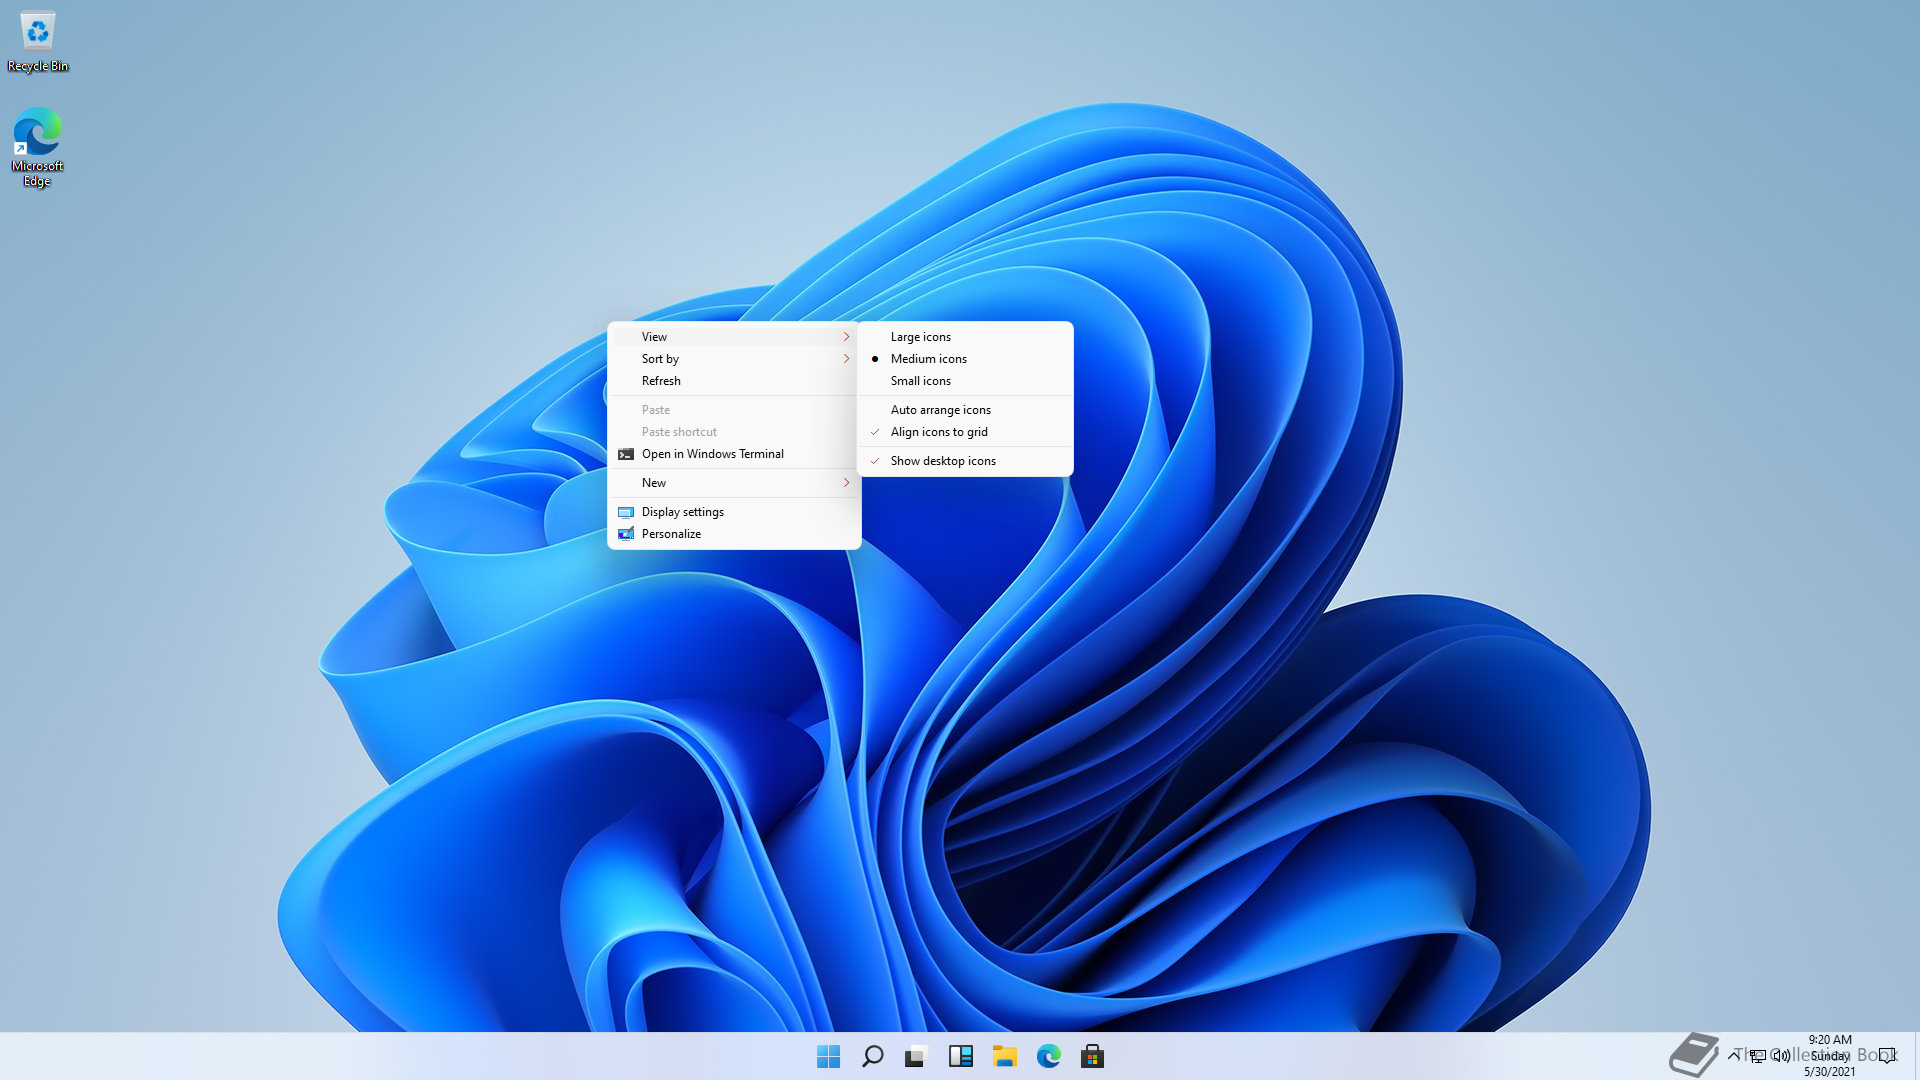The height and width of the screenshot is (1080, 1920).
Task: Choose Small icons view size
Action: [965, 381]
